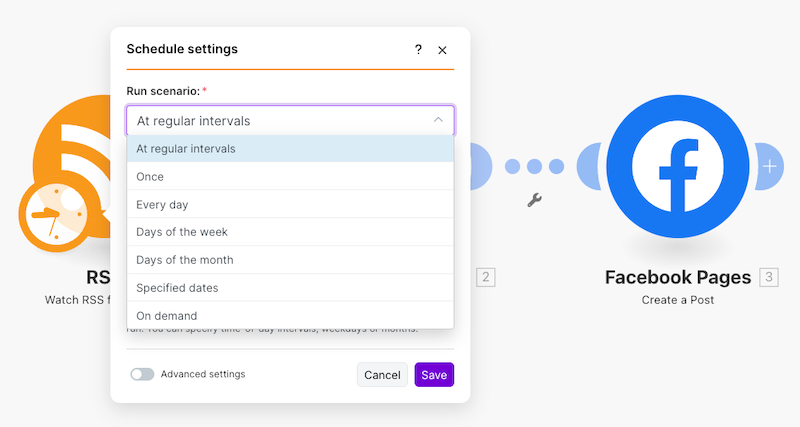The height and width of the screenshot is (427, 800).
Task: Open the question mark help icon
Action: (418, 49)
